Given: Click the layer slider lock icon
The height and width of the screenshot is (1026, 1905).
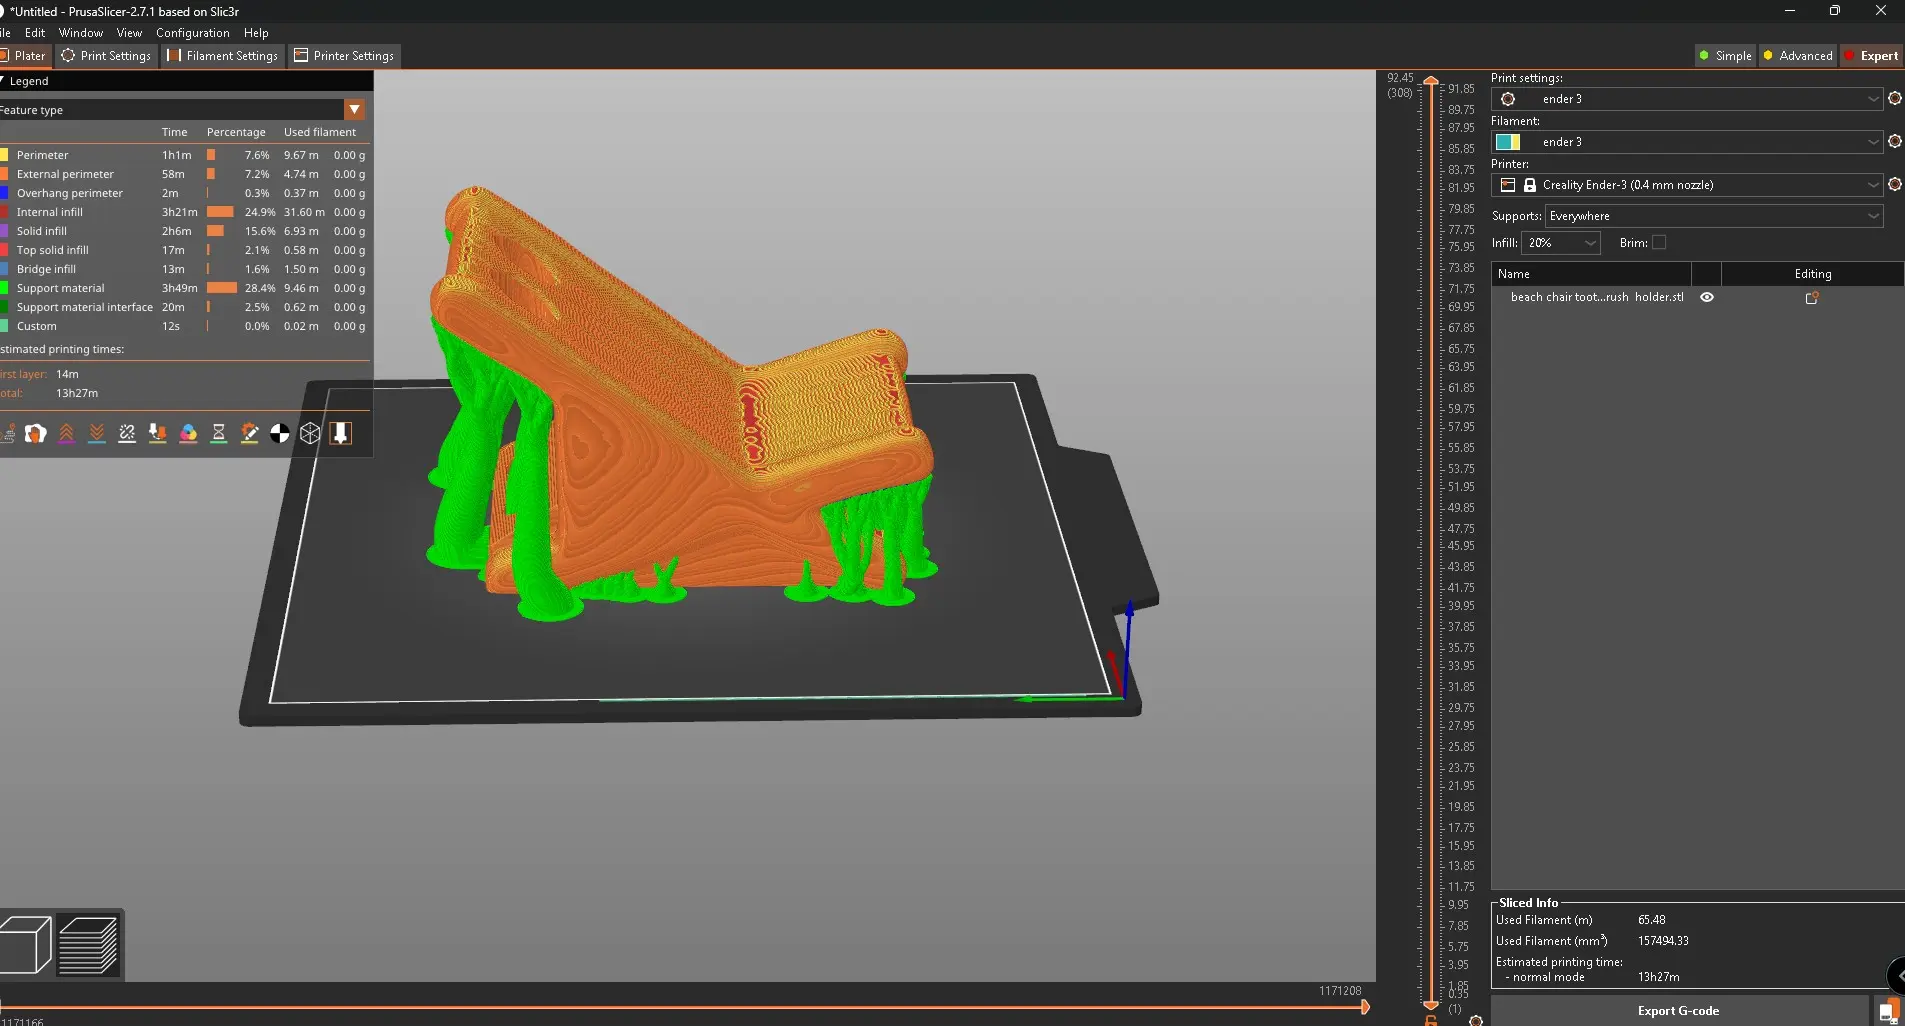Looking at the screenshot, I should [1431, 1020].
